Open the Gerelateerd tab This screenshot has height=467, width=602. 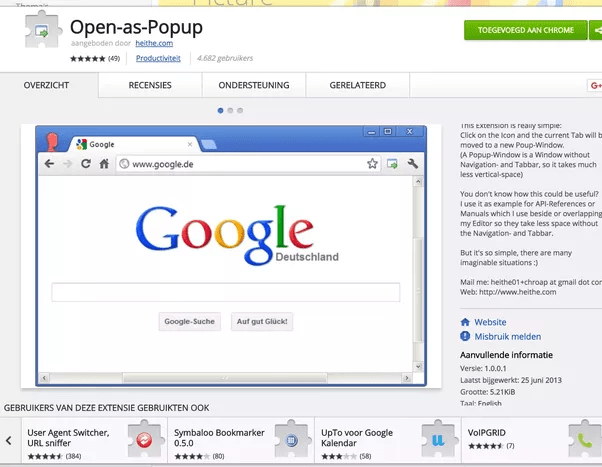tap(357, 85)
